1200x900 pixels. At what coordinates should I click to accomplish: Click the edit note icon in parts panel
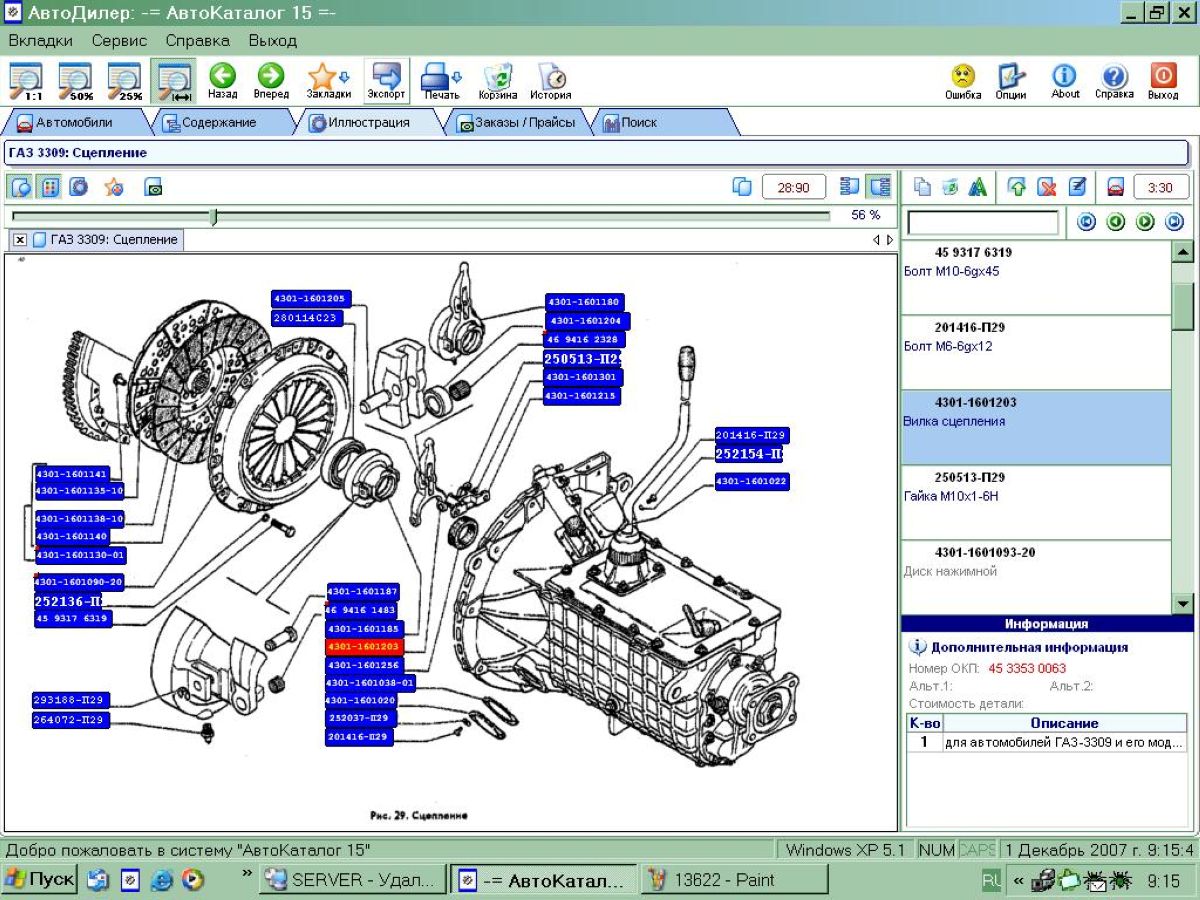[x=1077, y=187]
